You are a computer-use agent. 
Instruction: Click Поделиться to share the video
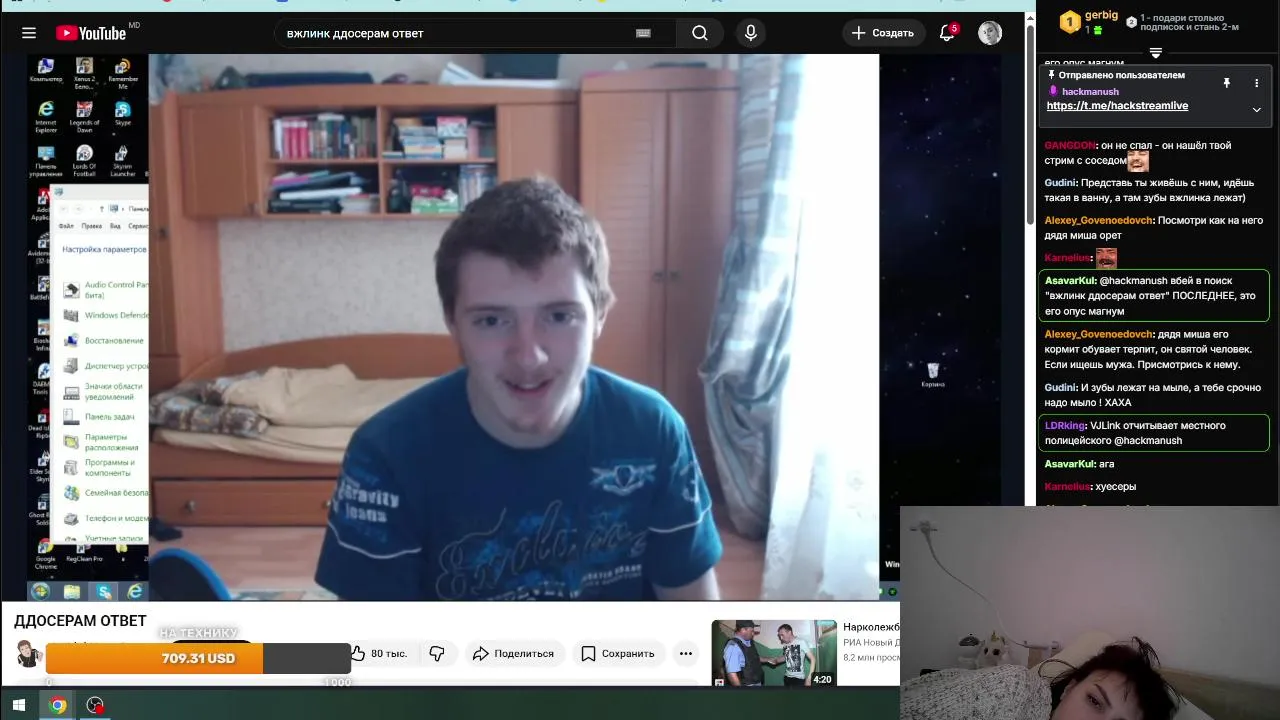coord(514,653)
